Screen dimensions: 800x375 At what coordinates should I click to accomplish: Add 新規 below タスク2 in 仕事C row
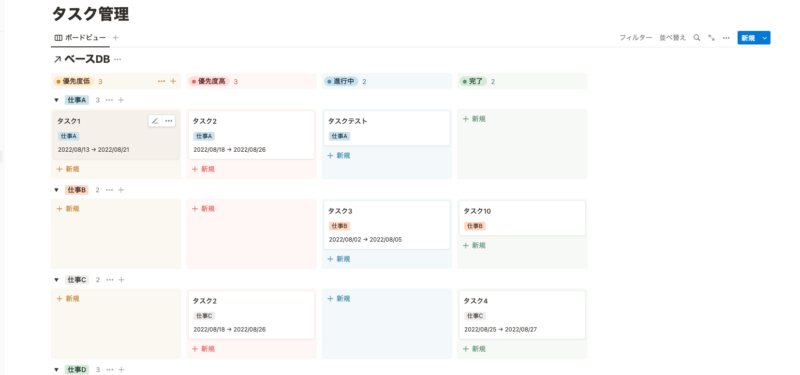click(203, 349)
